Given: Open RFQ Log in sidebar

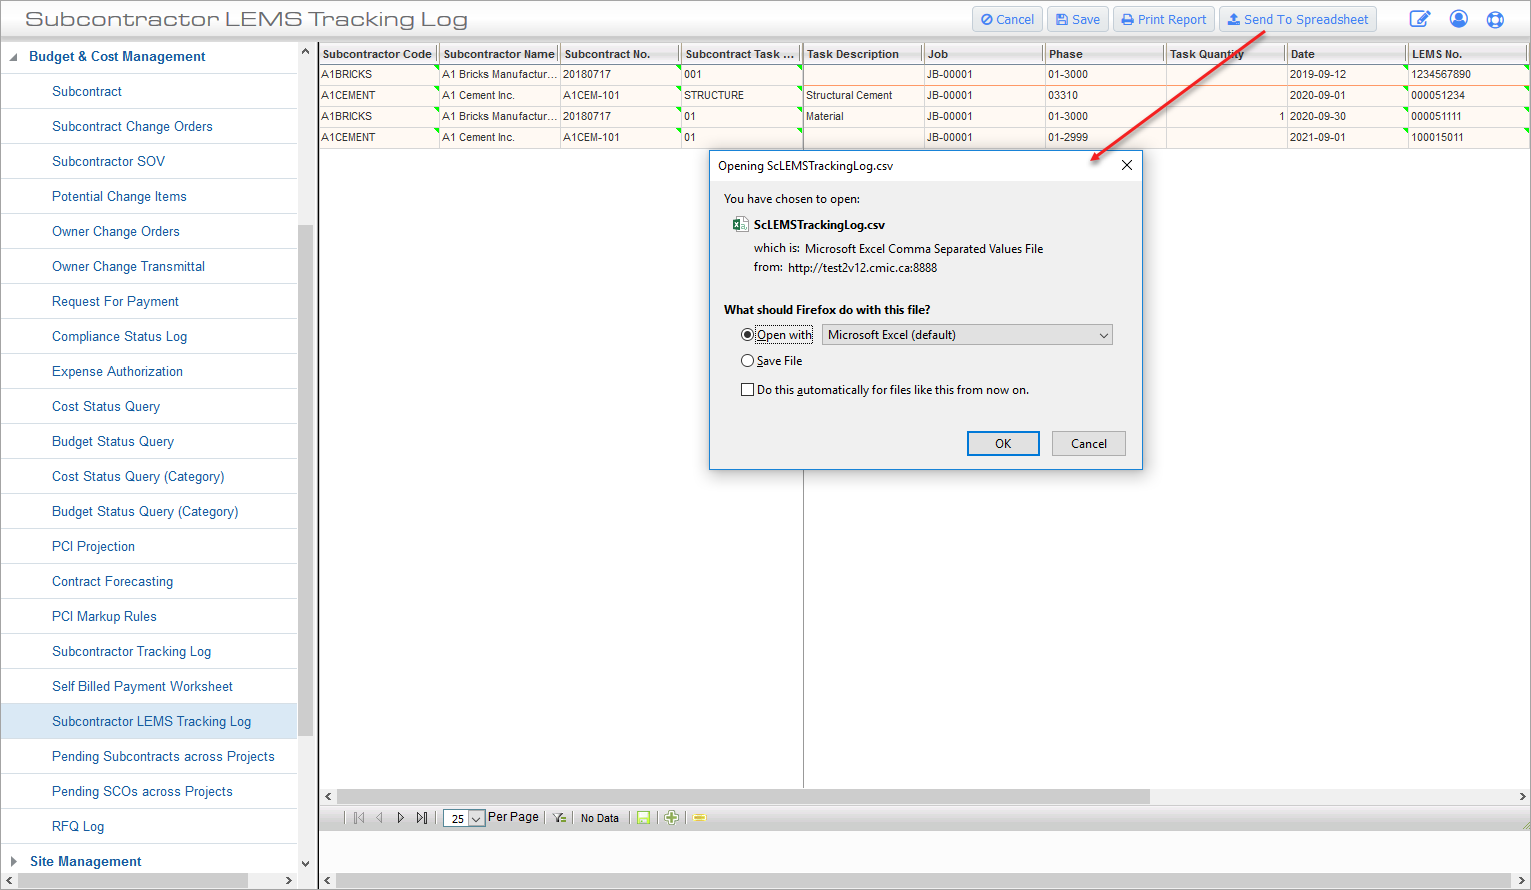Looking at the screenshot, I should click(x=78, y=826).
